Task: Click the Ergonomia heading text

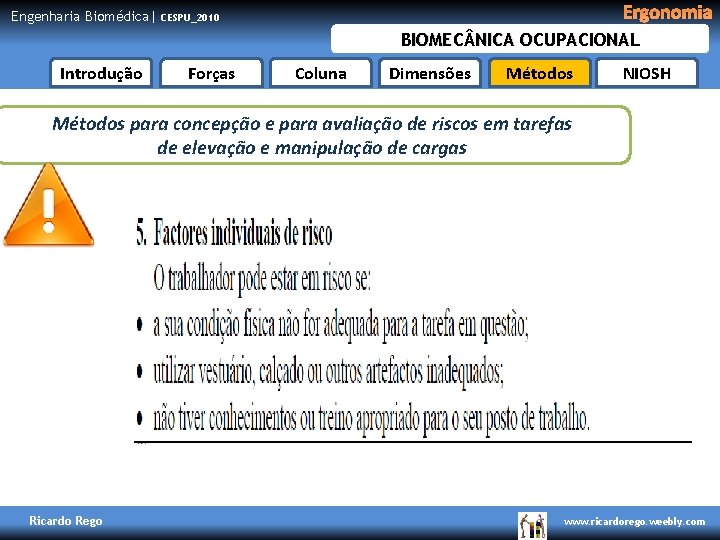Action: point(667,12)
